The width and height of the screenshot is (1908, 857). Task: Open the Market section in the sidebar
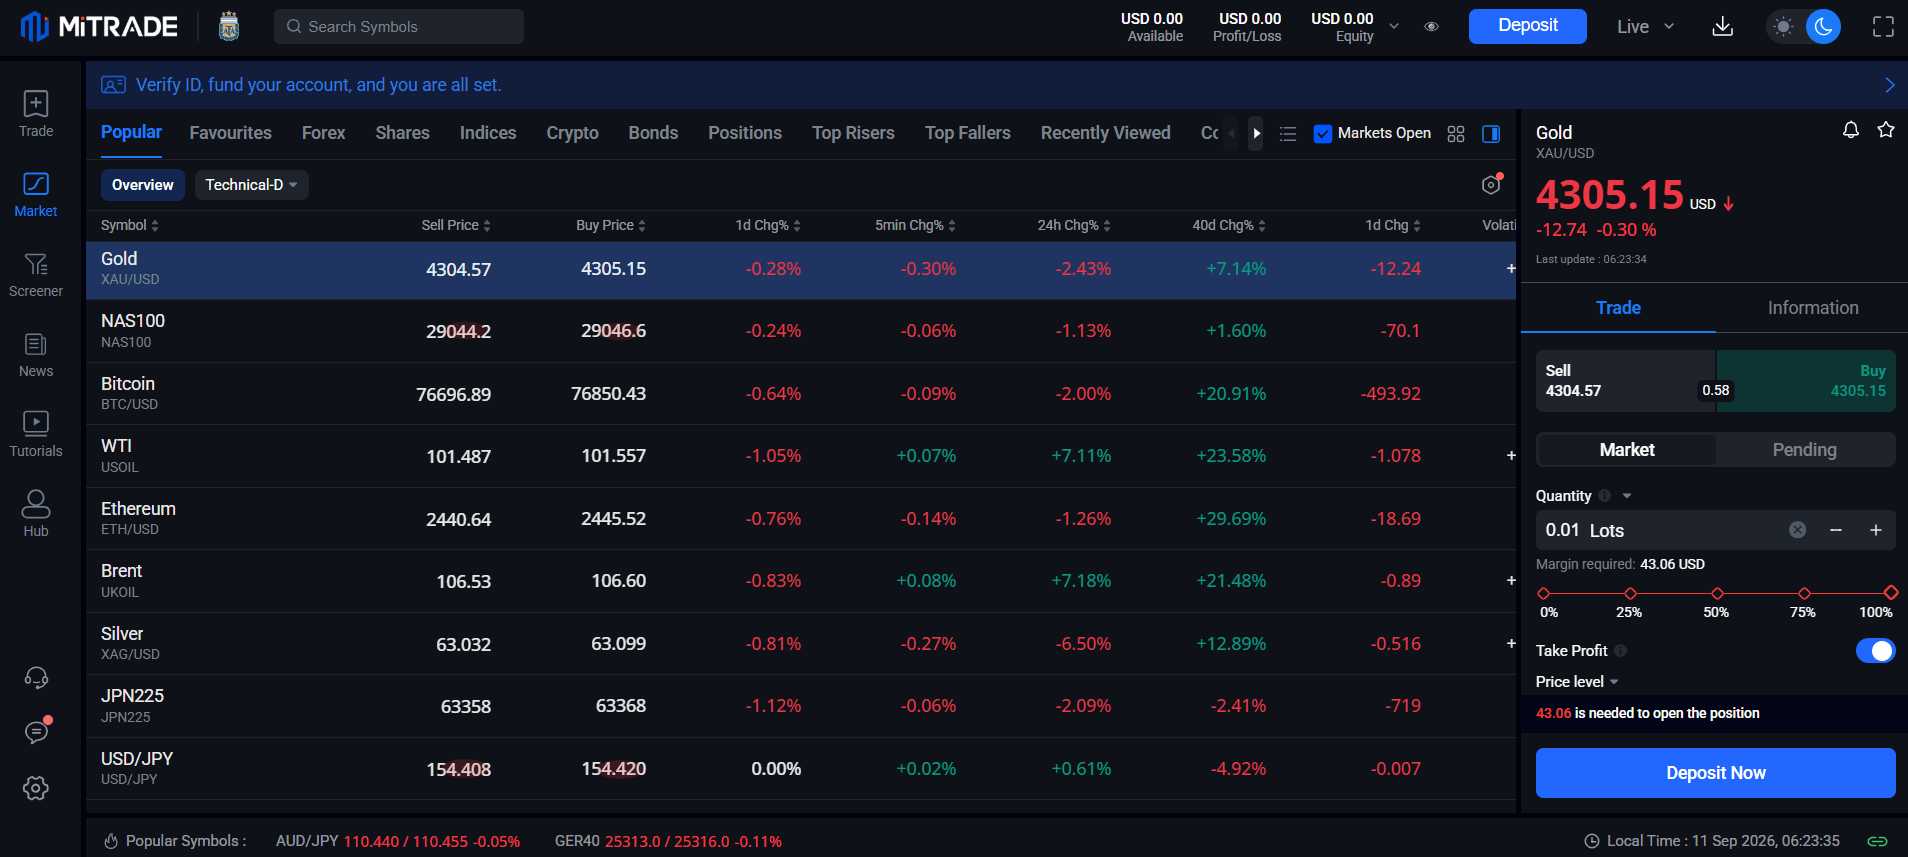pyautogui.click(x=36, y=194)
